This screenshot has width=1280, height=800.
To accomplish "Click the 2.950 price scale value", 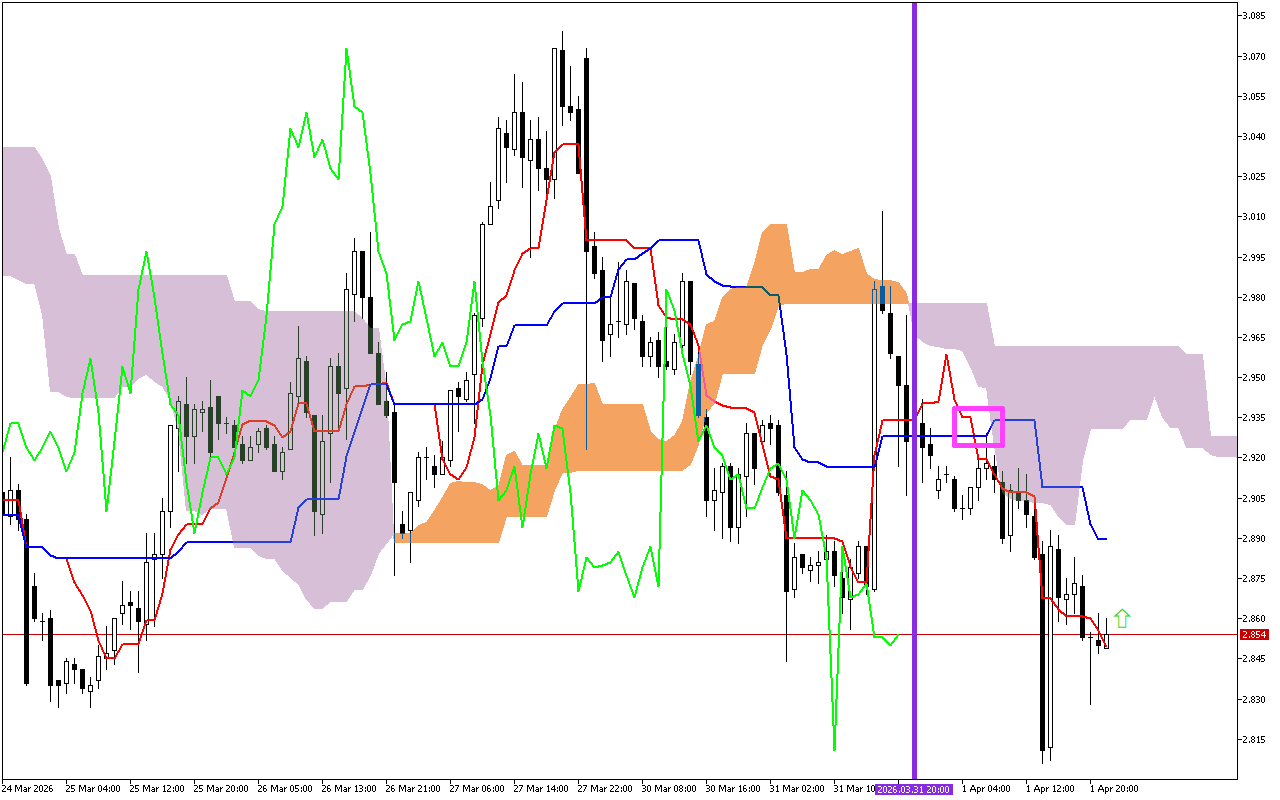I will click(x=1254, y=377).
